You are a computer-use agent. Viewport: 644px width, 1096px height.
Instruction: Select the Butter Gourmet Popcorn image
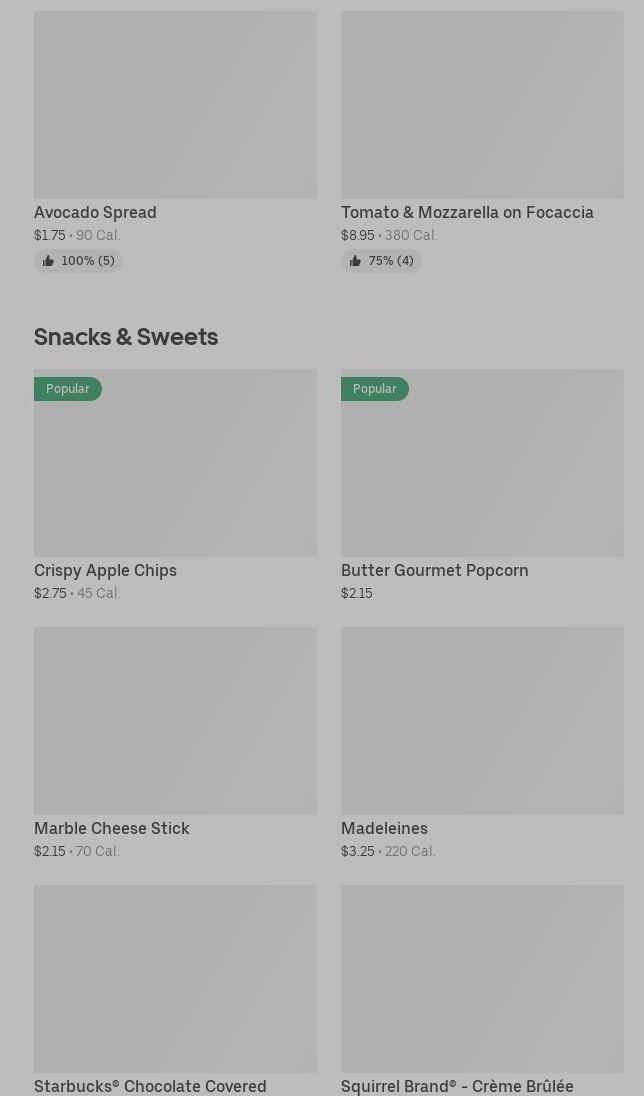(482, 470)
